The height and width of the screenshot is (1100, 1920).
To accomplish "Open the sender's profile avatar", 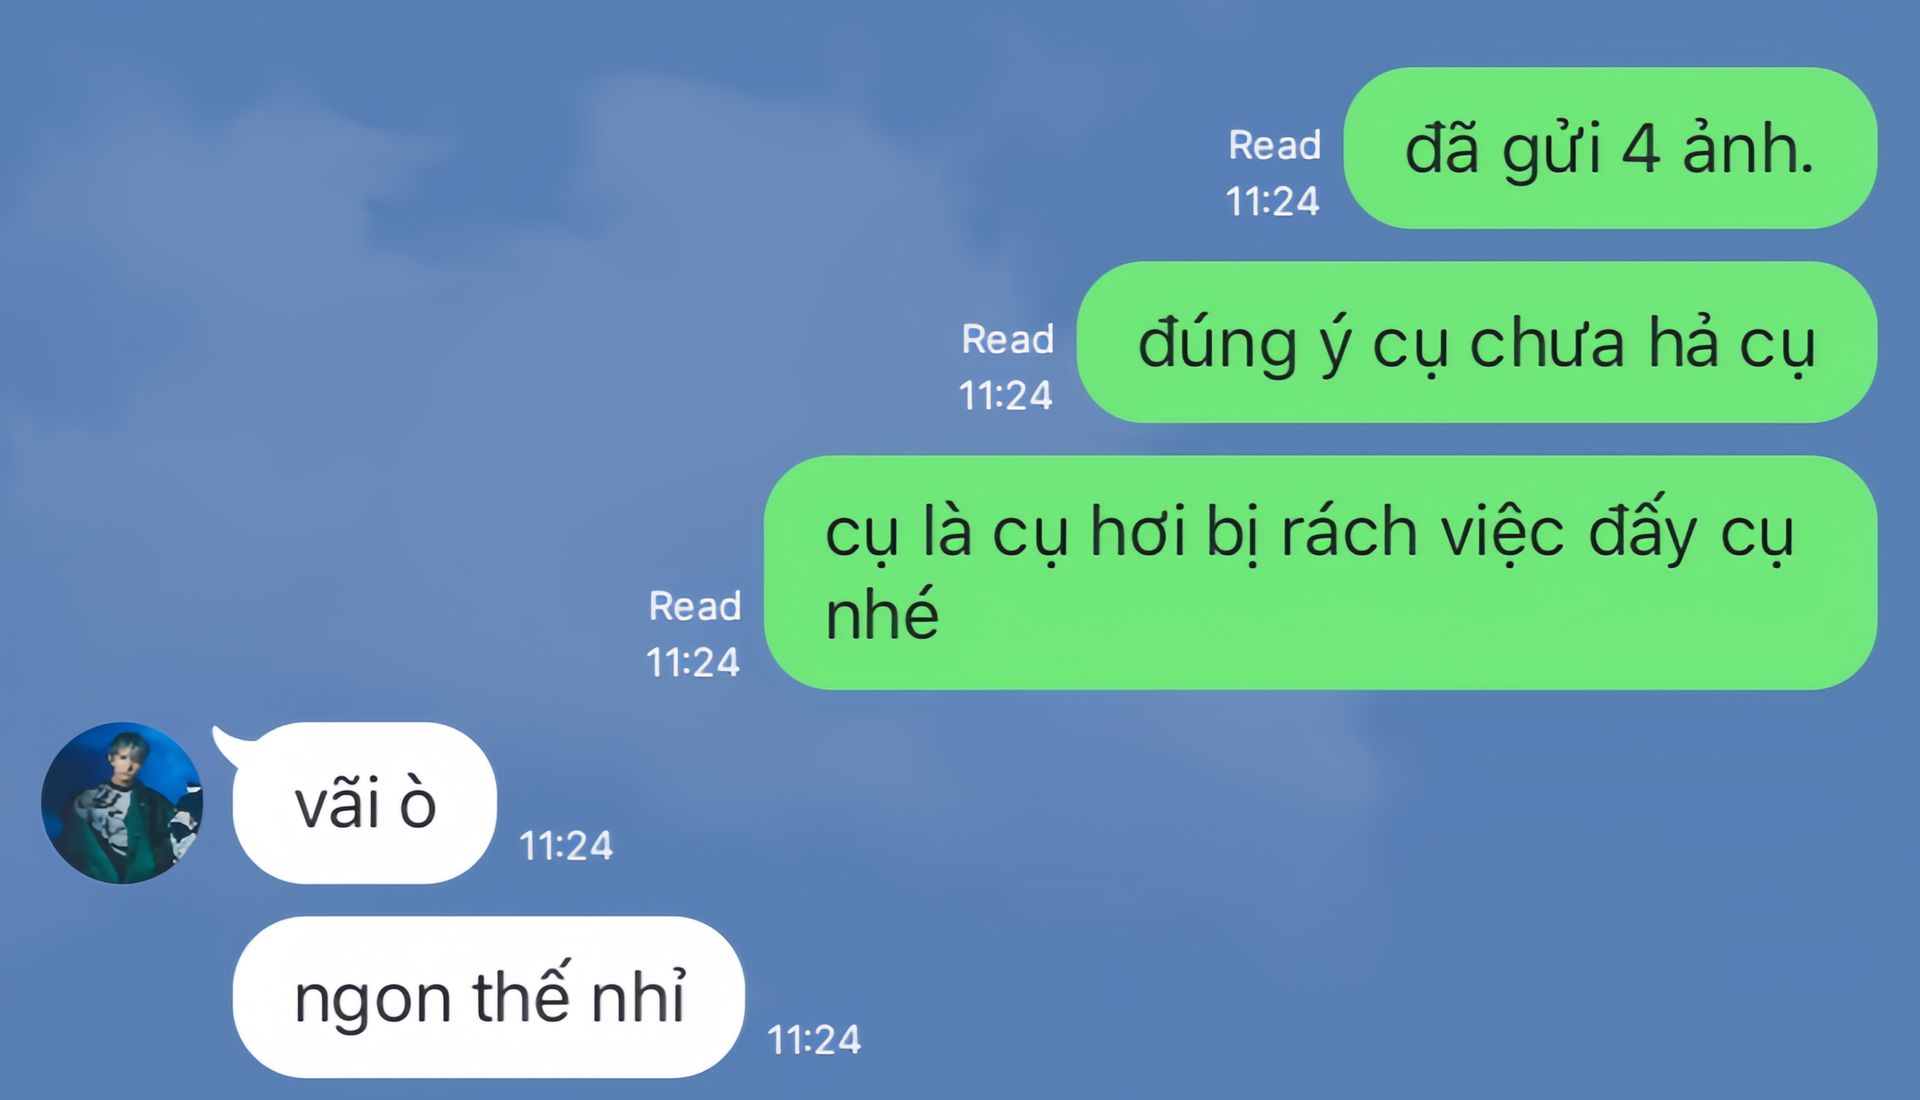I will coord(122,803).
